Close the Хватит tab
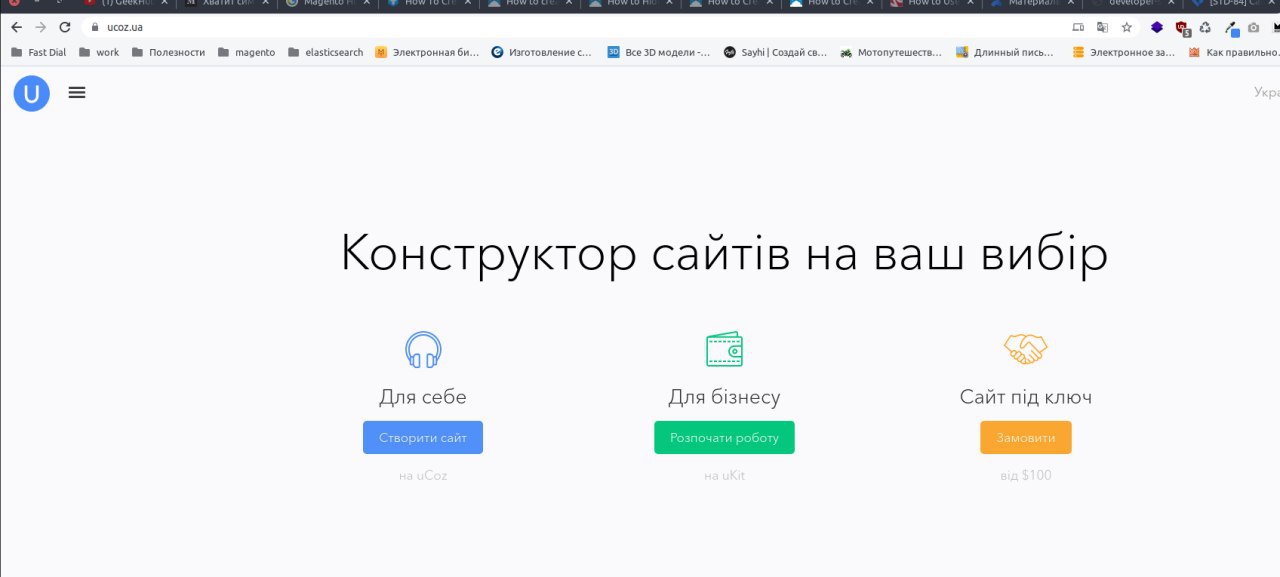The image size is (1280, 577). tap(267, 3)
